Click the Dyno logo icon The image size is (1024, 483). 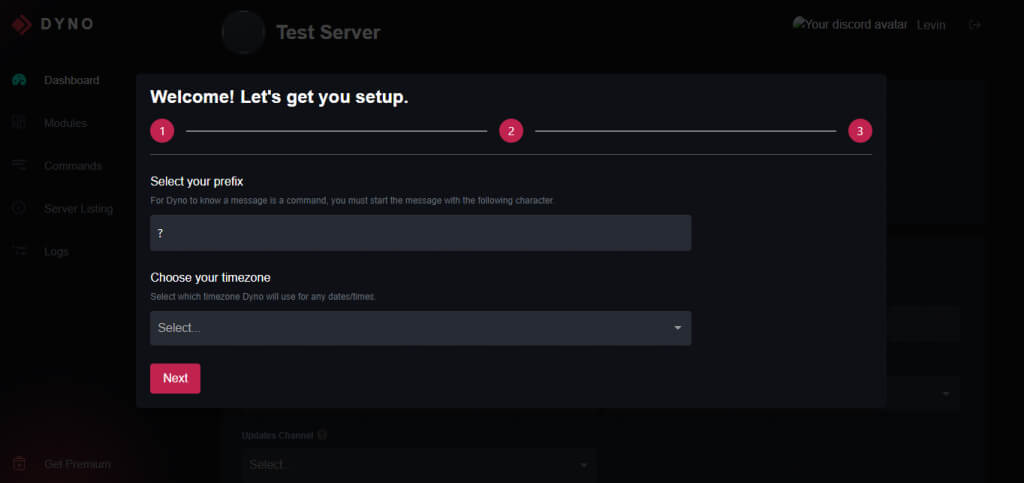21,24
